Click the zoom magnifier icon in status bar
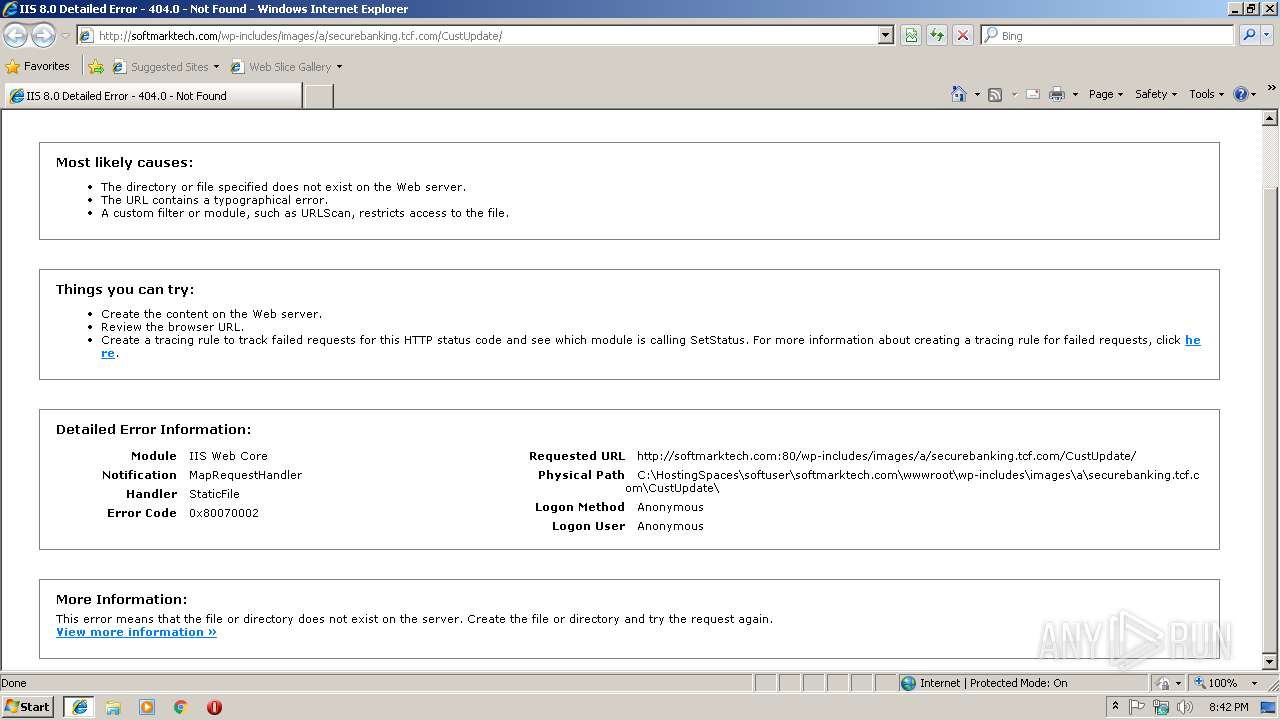 click(1200, 683)
